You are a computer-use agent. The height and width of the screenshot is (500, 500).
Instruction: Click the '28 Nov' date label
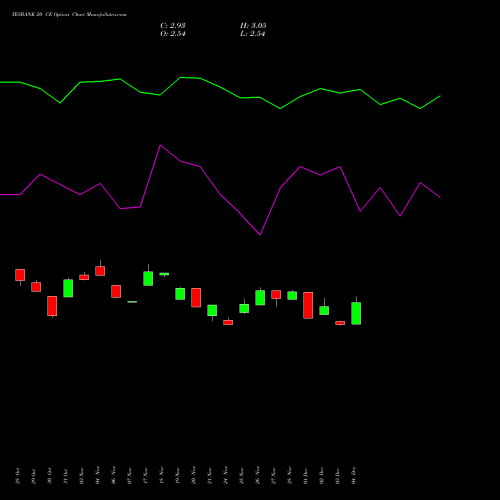[x=289, y=475]
